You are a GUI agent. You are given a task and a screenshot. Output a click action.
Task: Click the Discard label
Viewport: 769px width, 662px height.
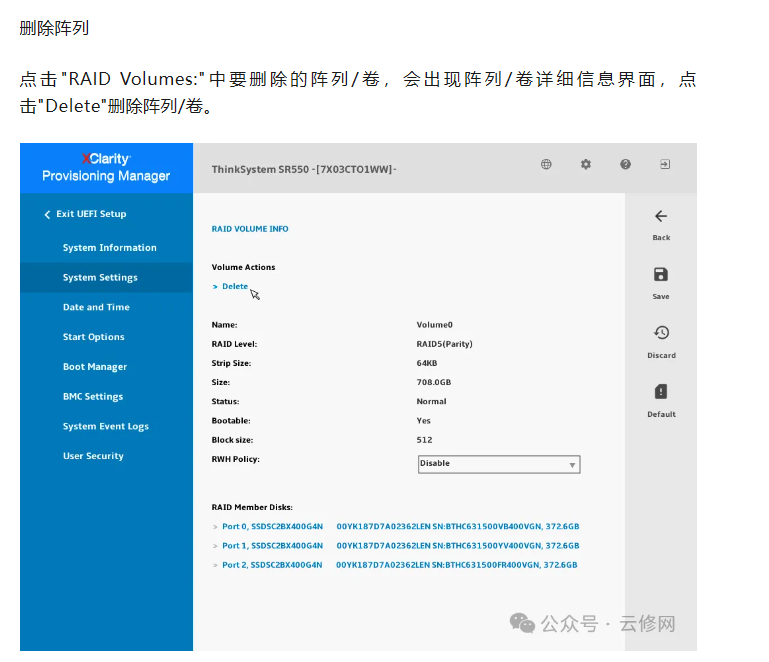(661, 356)
